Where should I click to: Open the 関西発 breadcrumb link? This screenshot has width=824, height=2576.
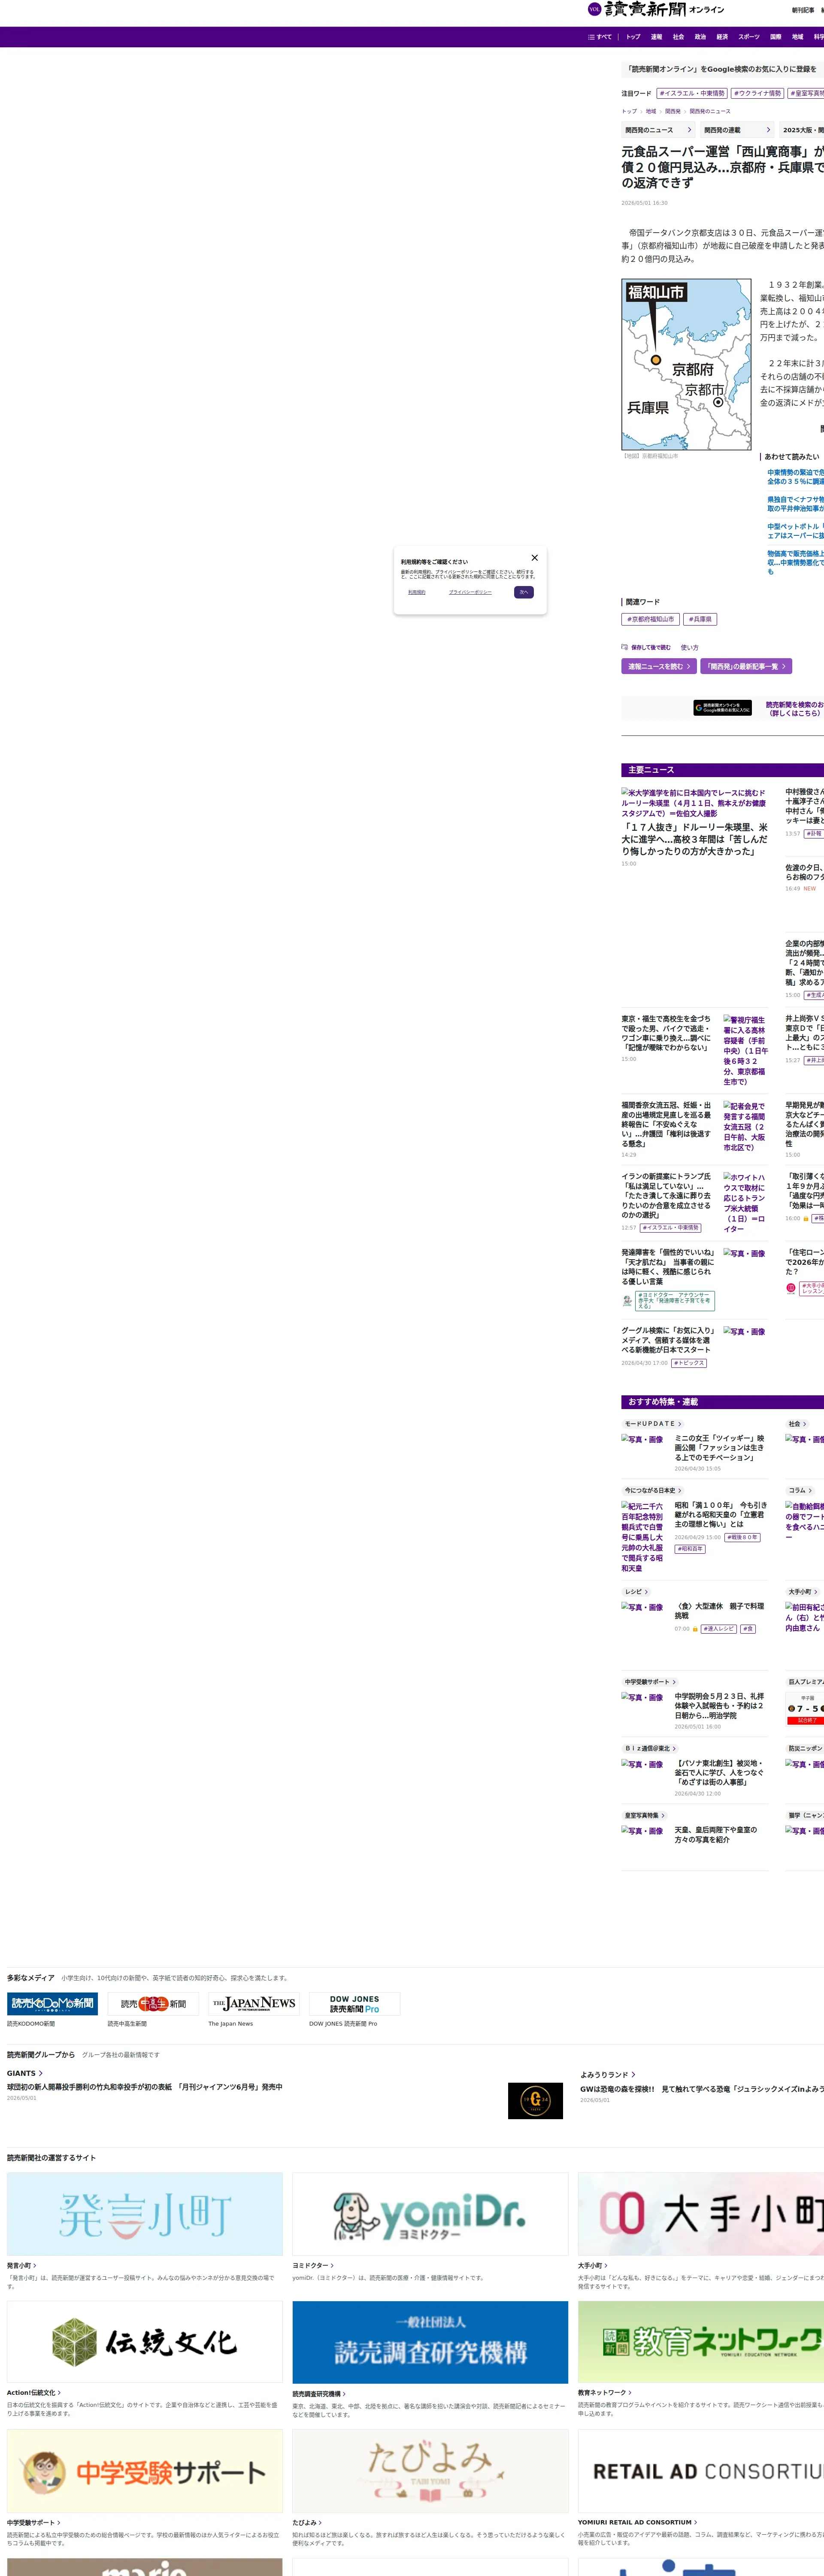(673, 112)
